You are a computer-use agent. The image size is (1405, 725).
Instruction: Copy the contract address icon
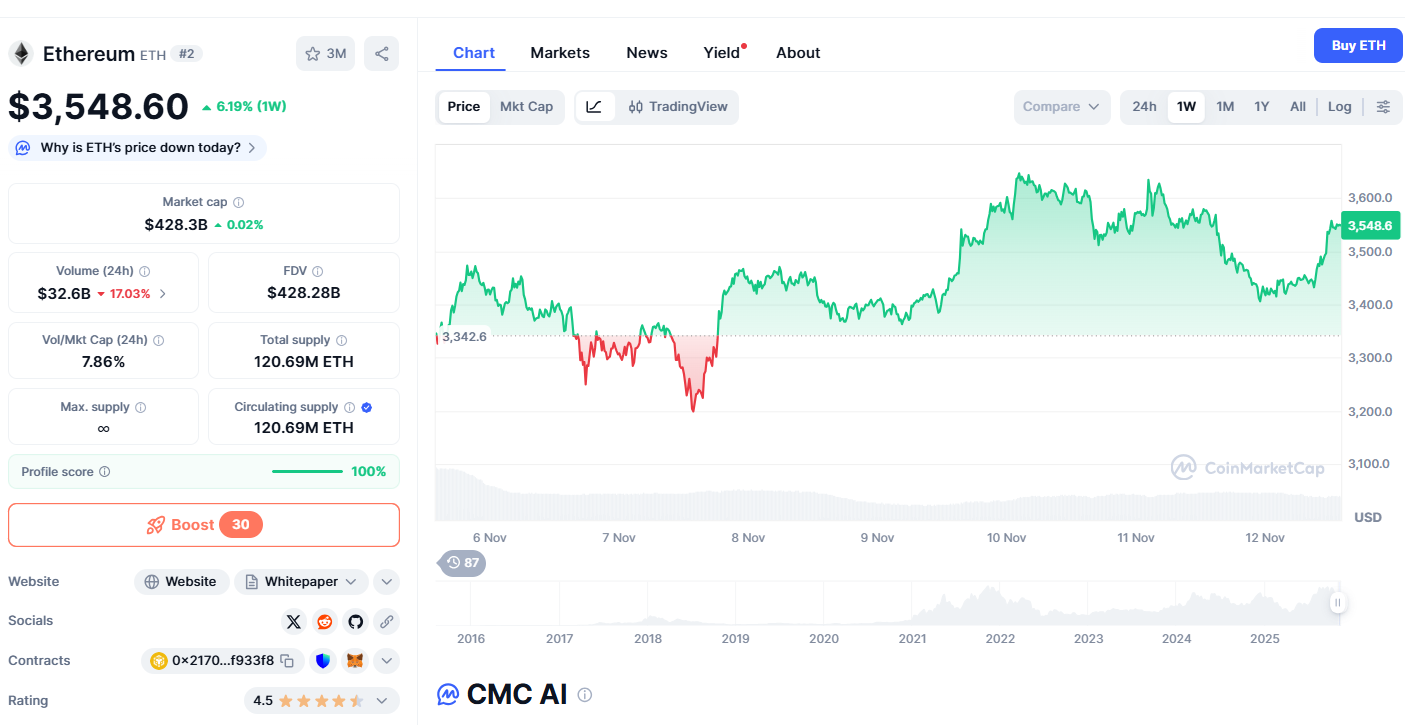click(287, 661)
